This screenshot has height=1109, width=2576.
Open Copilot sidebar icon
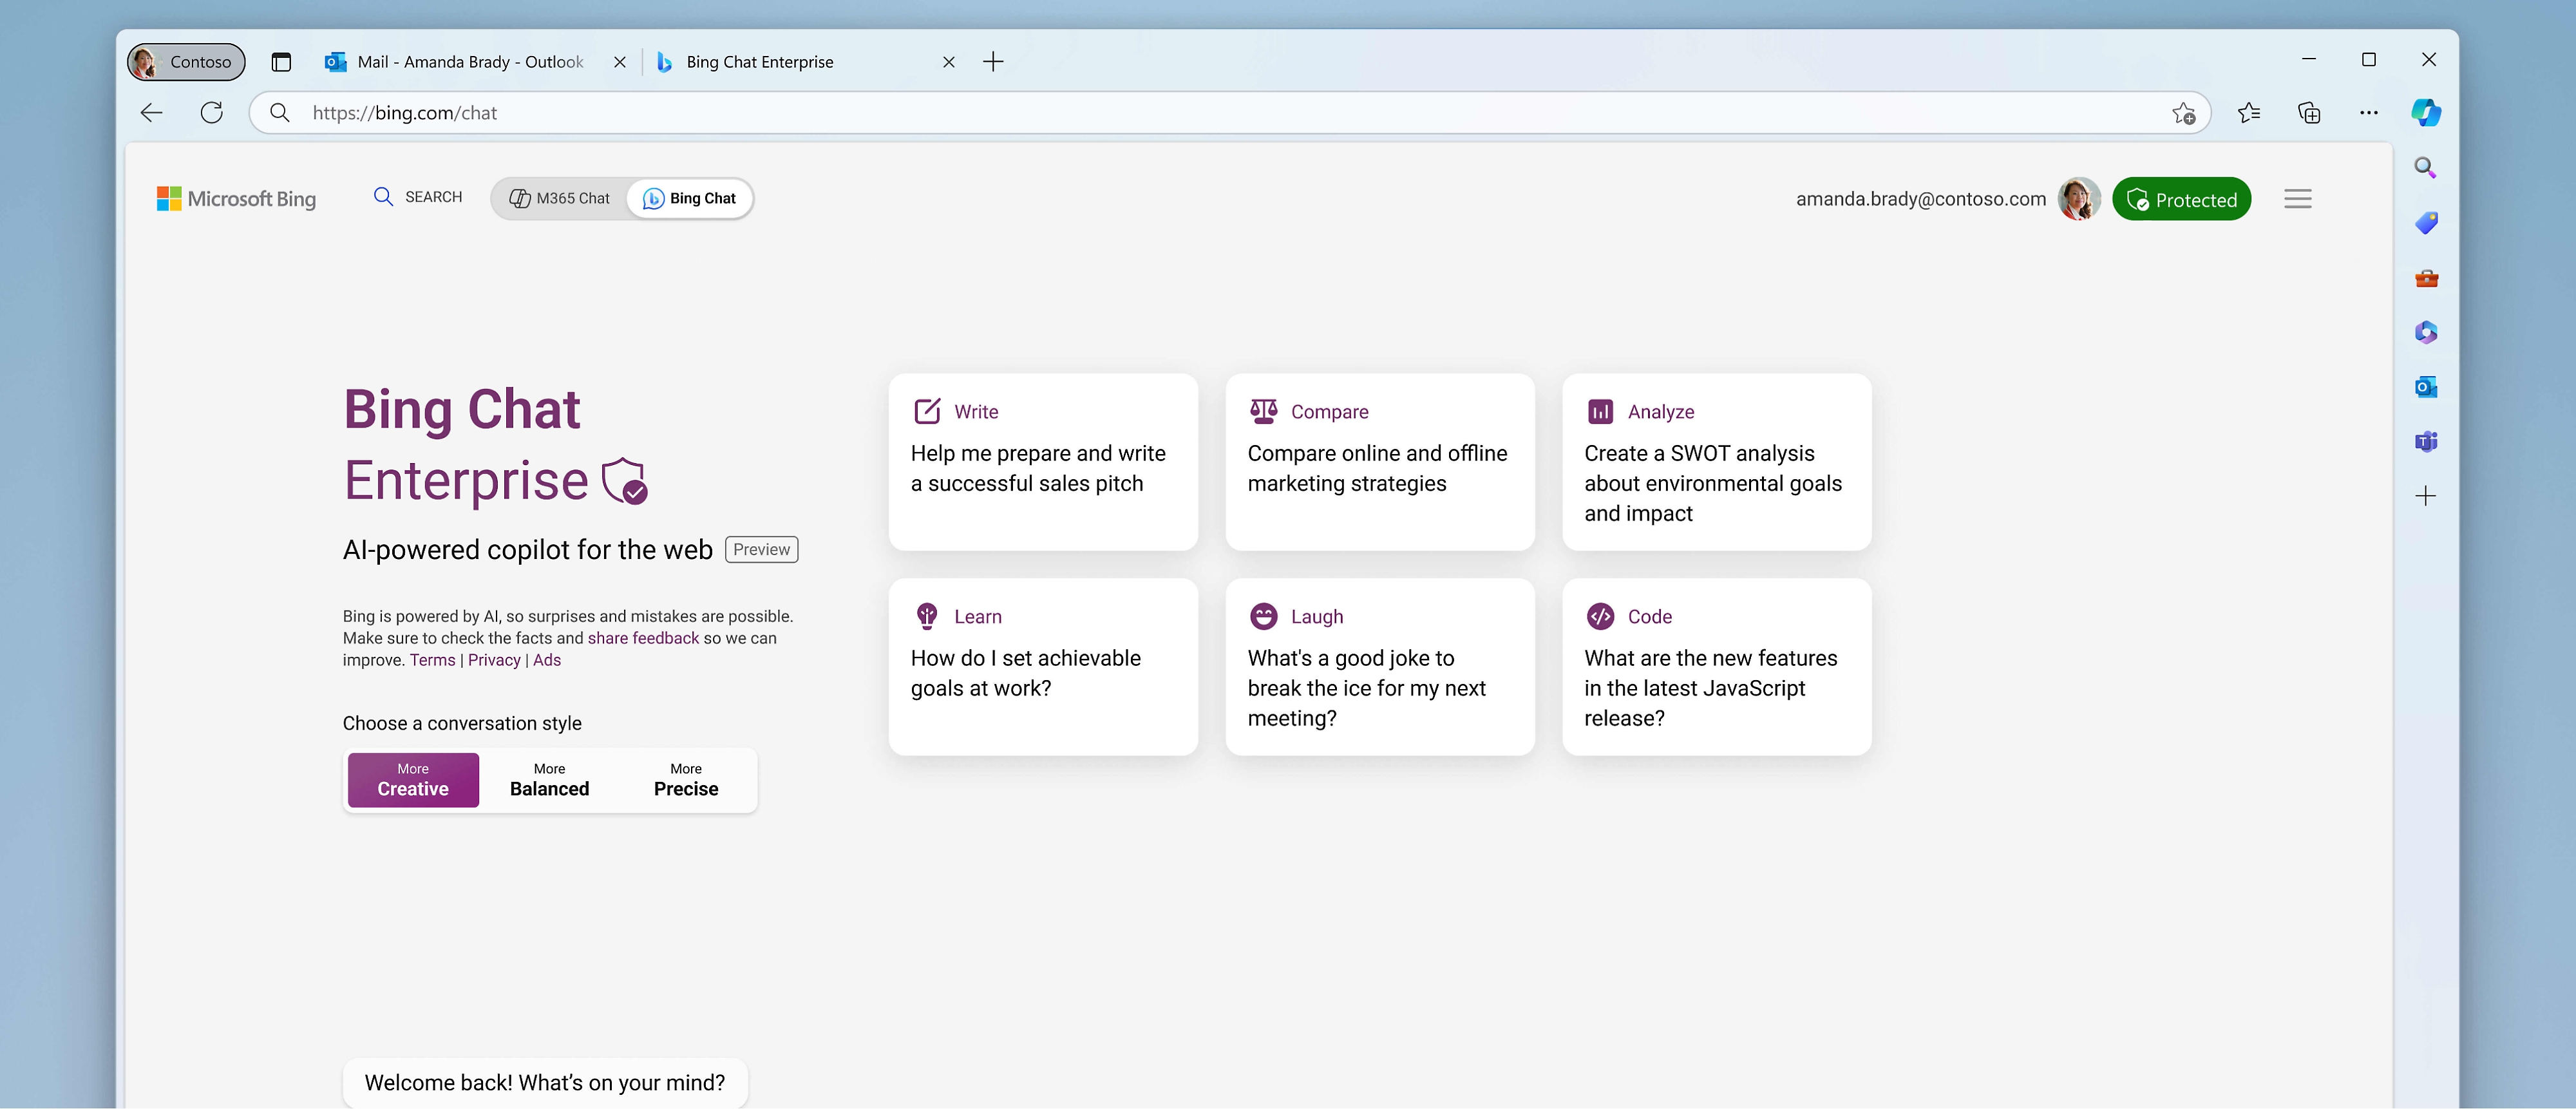[x=2426, y=113]
